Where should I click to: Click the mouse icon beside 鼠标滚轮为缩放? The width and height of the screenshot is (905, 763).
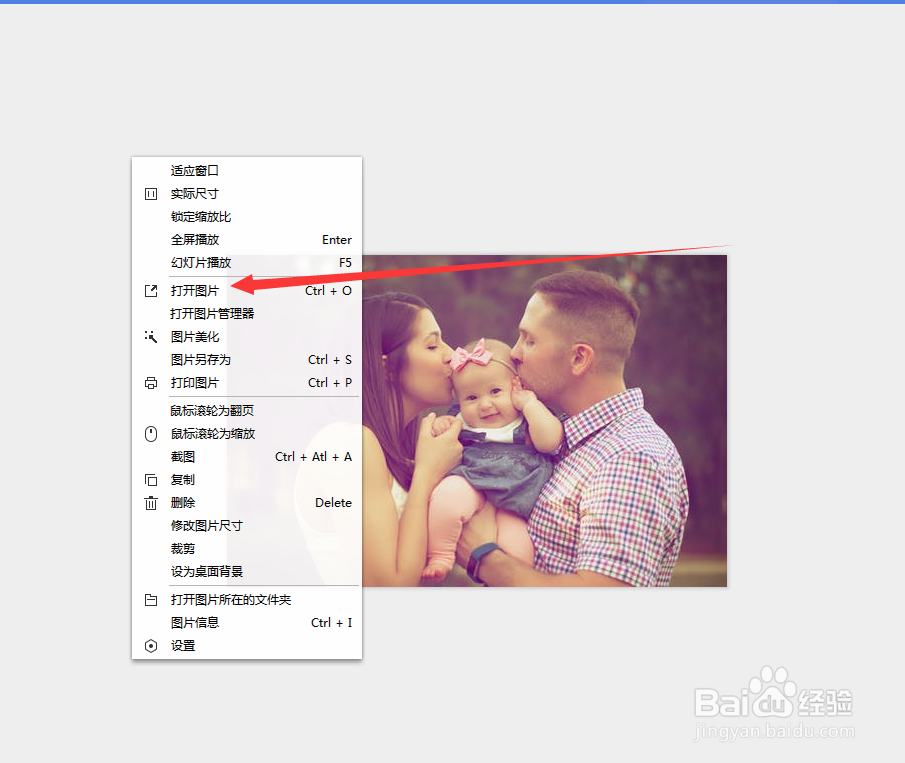[151, 433]
